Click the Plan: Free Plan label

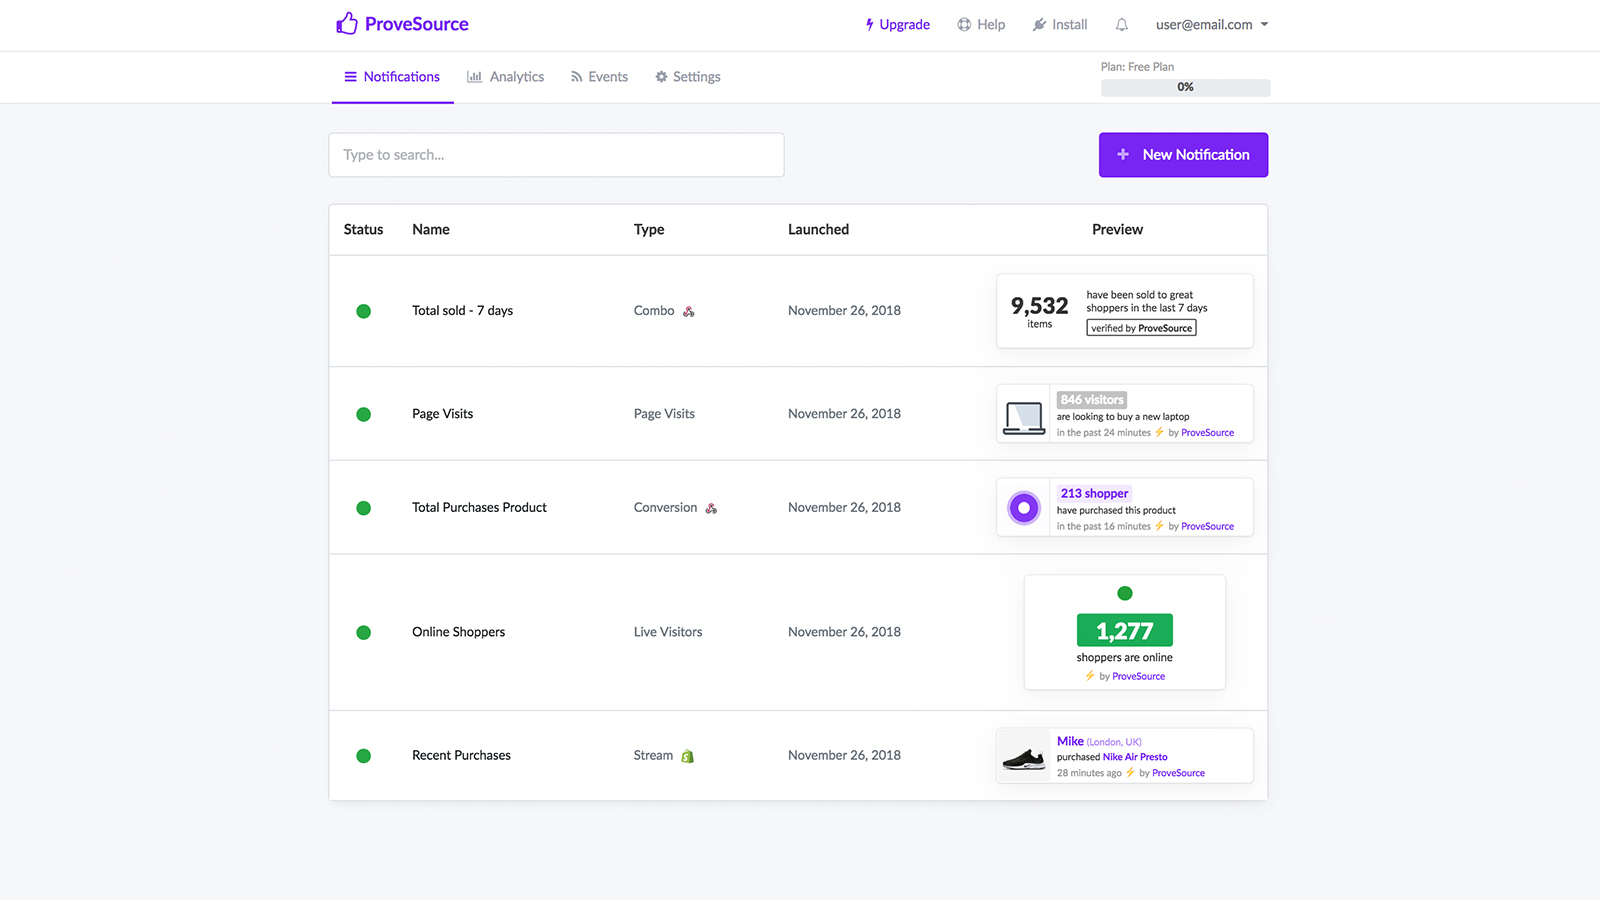coord(1137,67)
